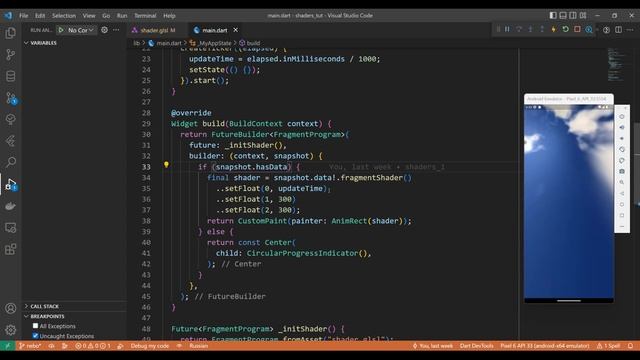Open the Accounts icon in the activity bar

click(x=11, y=308)
